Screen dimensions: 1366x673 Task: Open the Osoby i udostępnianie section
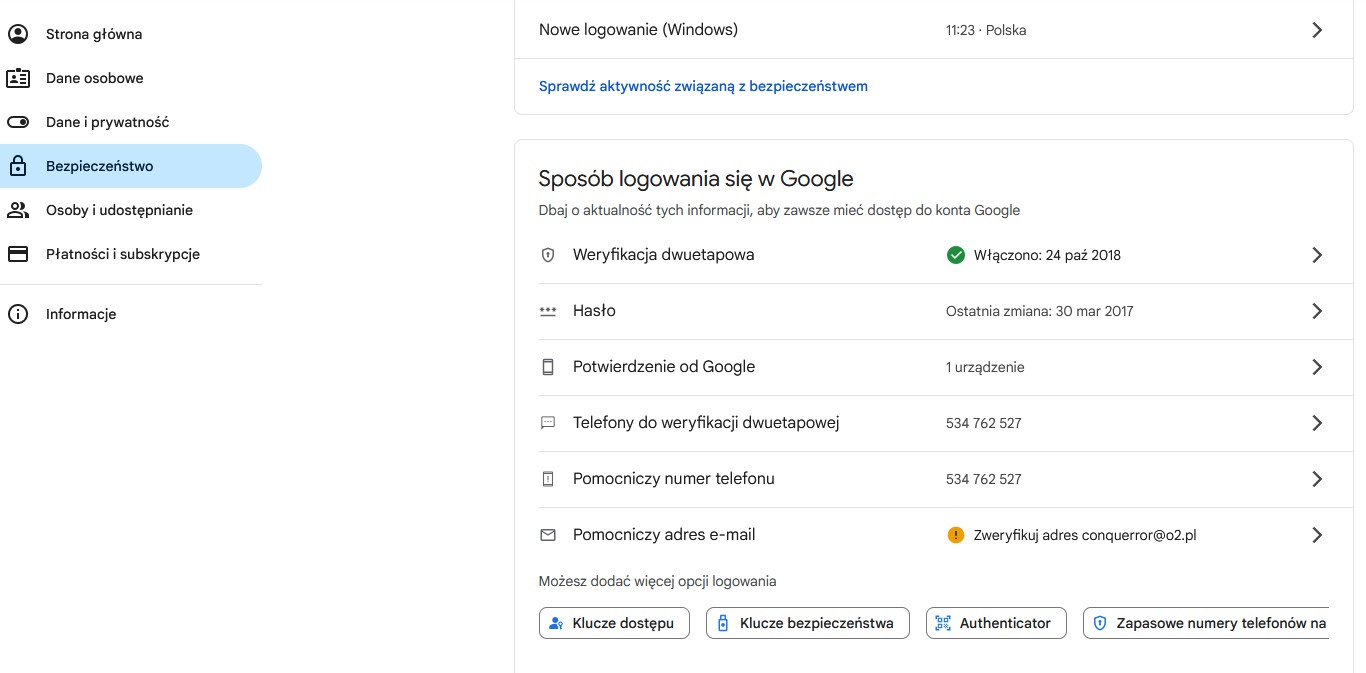pyautogui.click(x=117, y=210)
